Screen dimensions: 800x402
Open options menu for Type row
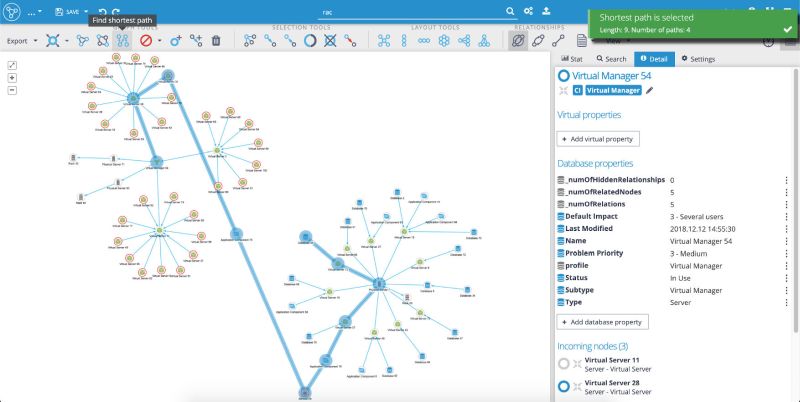(786, 303)
